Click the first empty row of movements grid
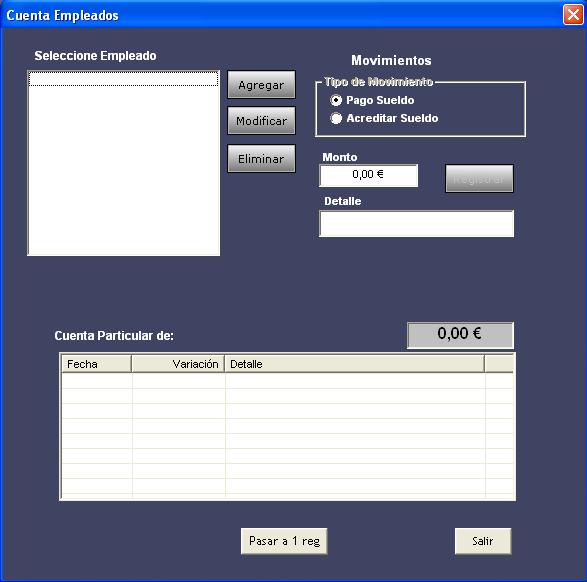587x582 pixels. pyautogui.click(x=288, y=381)
